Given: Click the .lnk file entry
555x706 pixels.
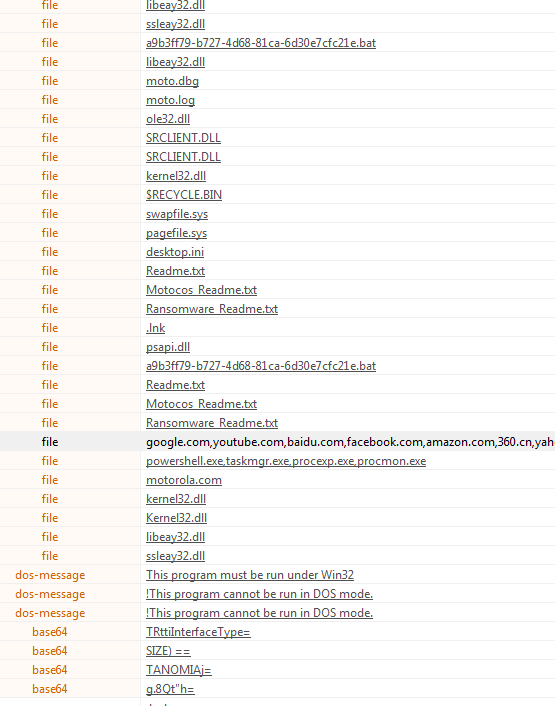Looking at the screenshot, I should (156, 328).
